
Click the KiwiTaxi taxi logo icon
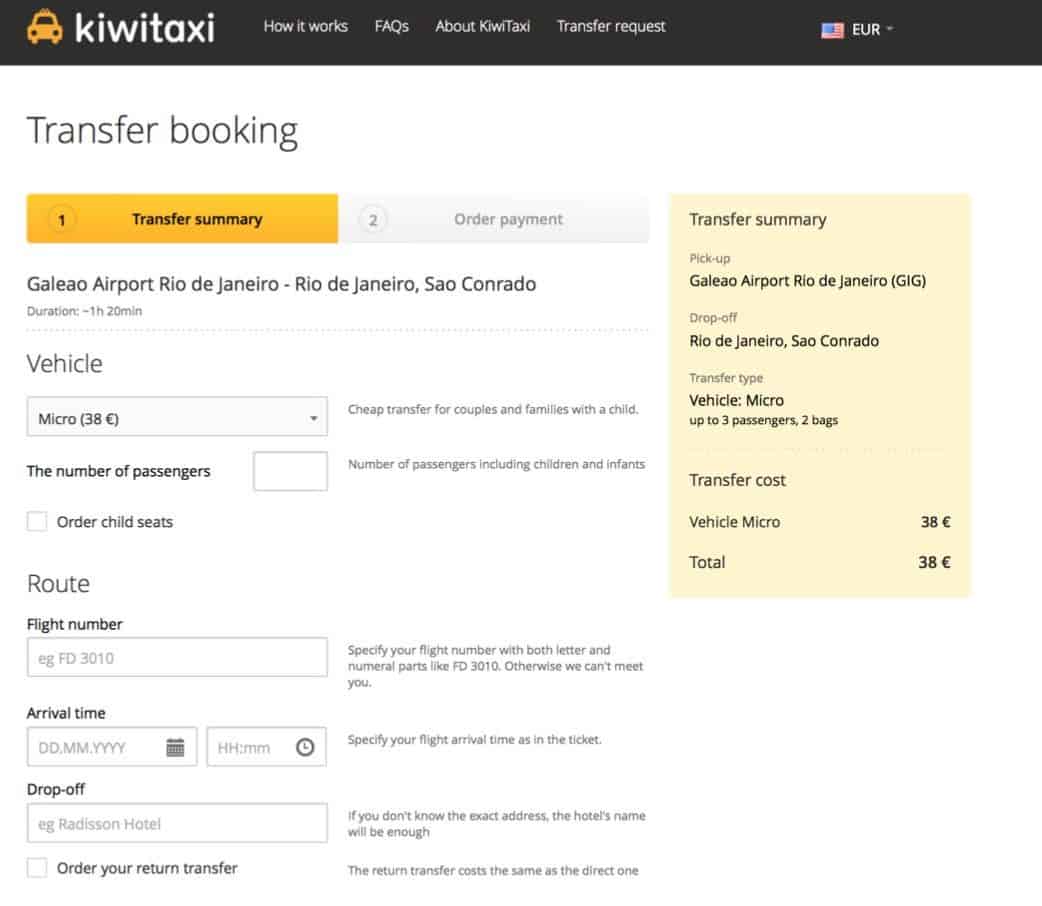click(x=45, y=27)
